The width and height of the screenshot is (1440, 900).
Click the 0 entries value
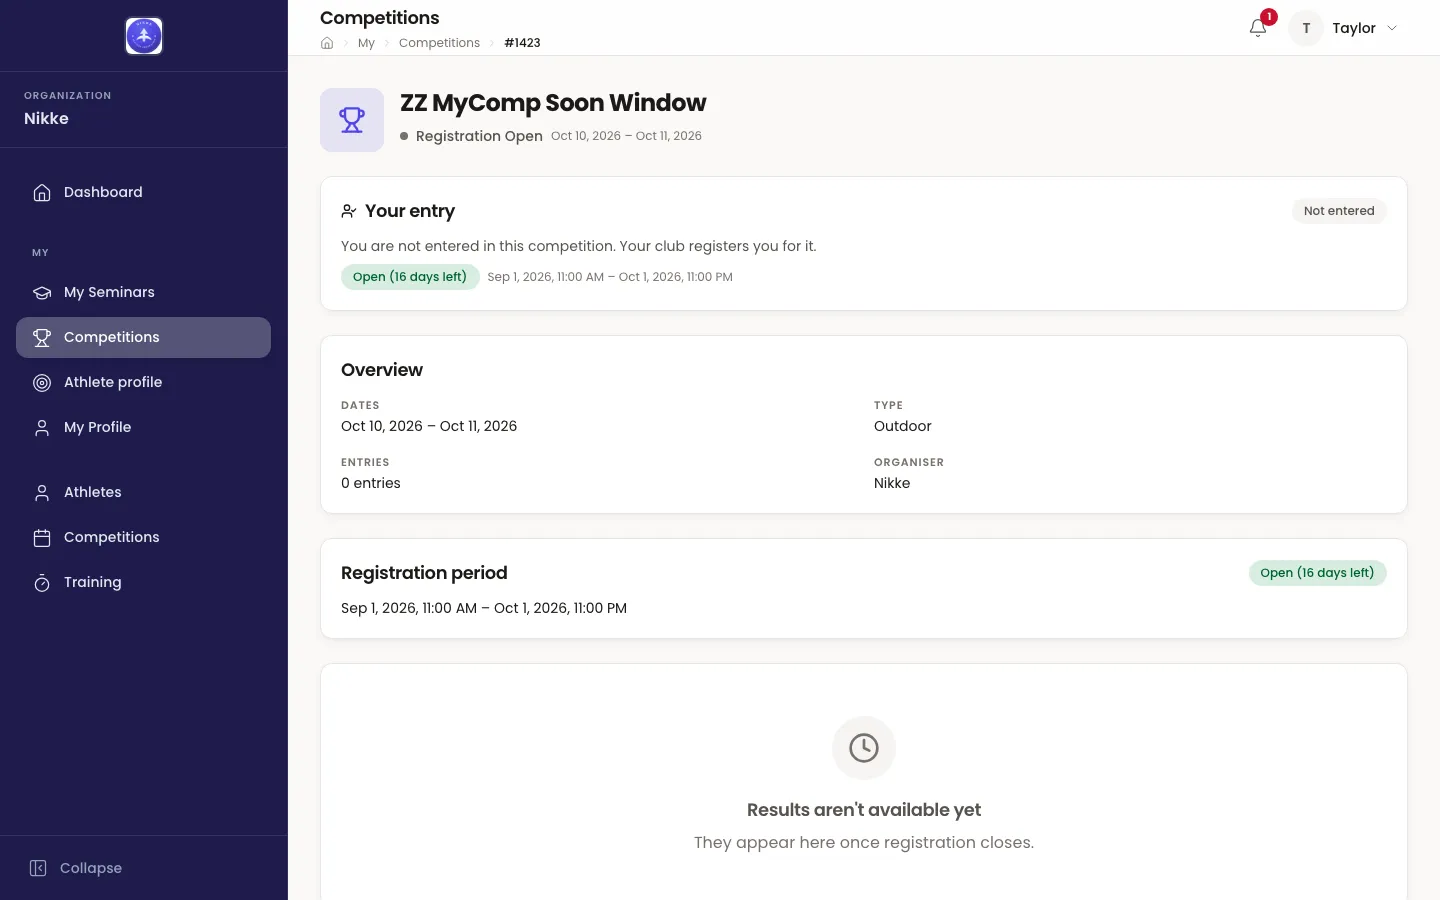[x=371, y=483]
